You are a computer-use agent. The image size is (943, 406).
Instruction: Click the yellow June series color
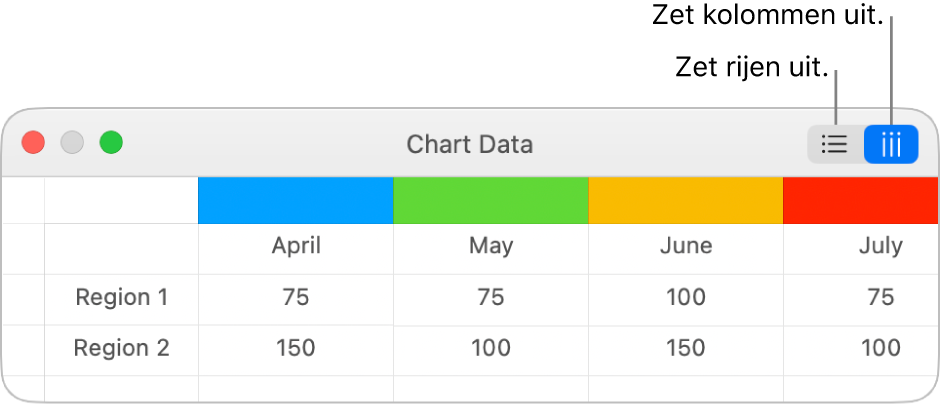686,200
